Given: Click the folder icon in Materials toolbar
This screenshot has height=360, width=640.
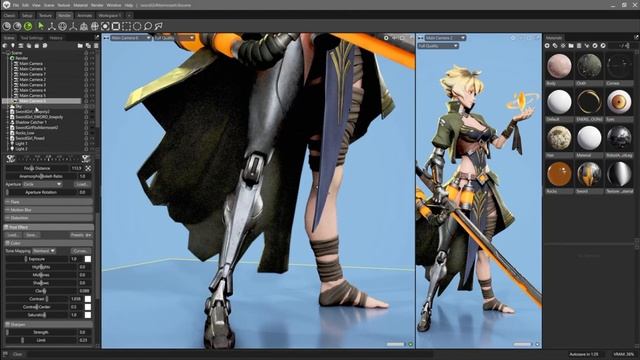Looking at the screenshot, I should (x=571, y=46).
